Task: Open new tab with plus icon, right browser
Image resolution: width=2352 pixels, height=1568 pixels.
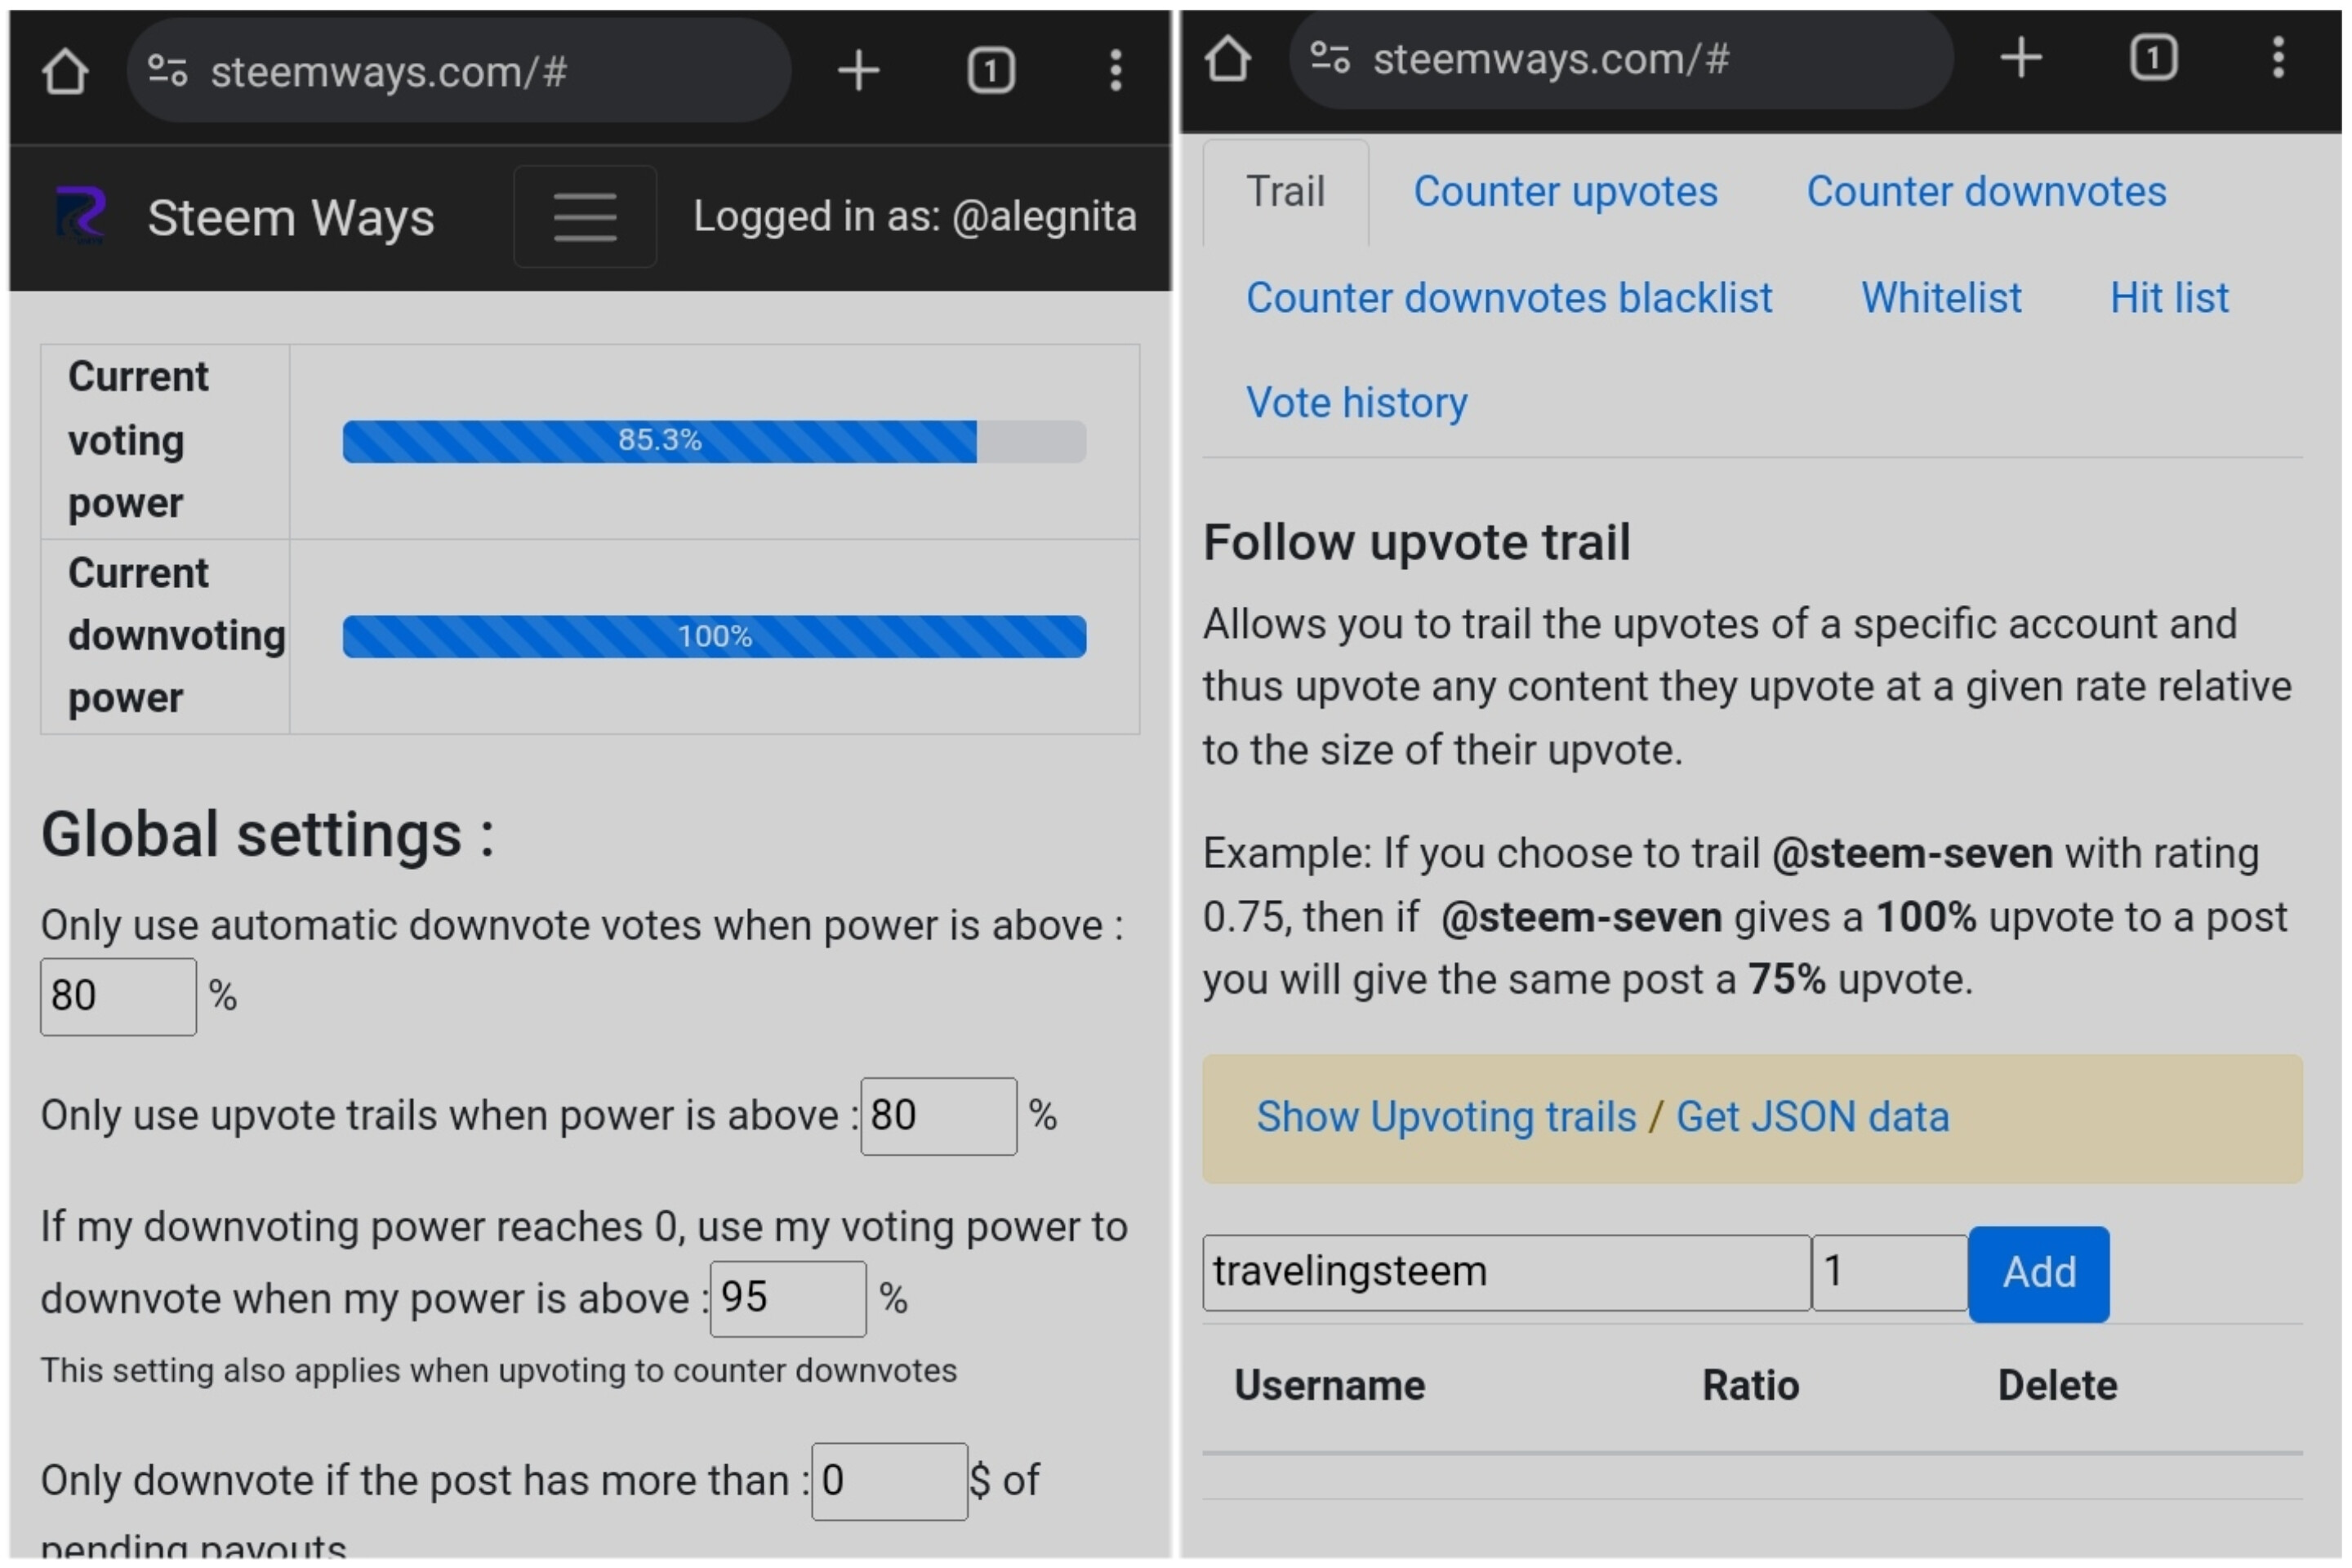Action: pos(2020,58)
